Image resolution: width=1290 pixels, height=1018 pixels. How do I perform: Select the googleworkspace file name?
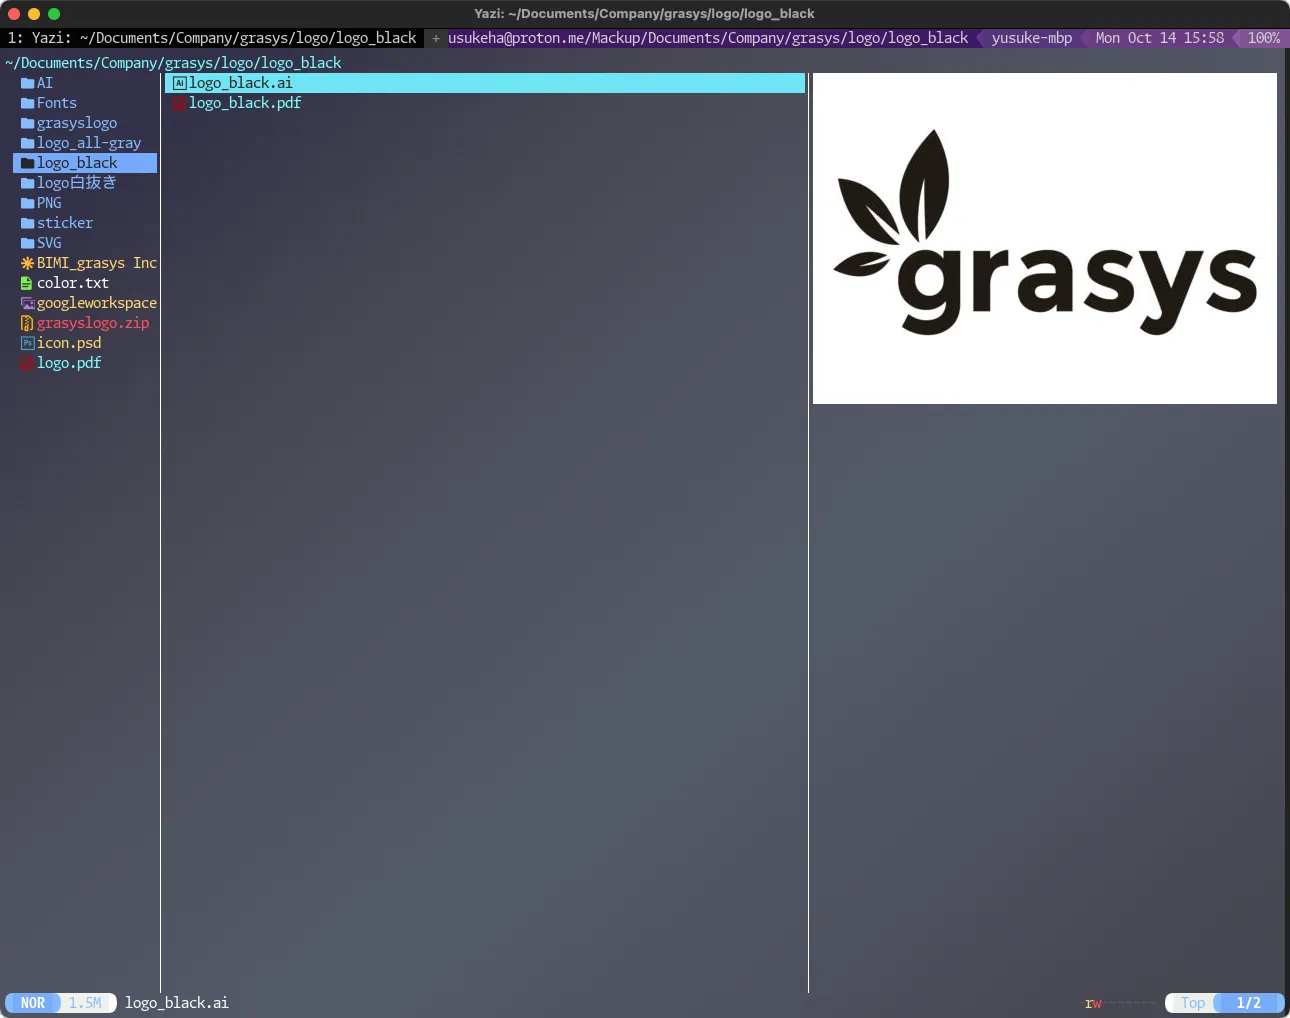point(97,303)
